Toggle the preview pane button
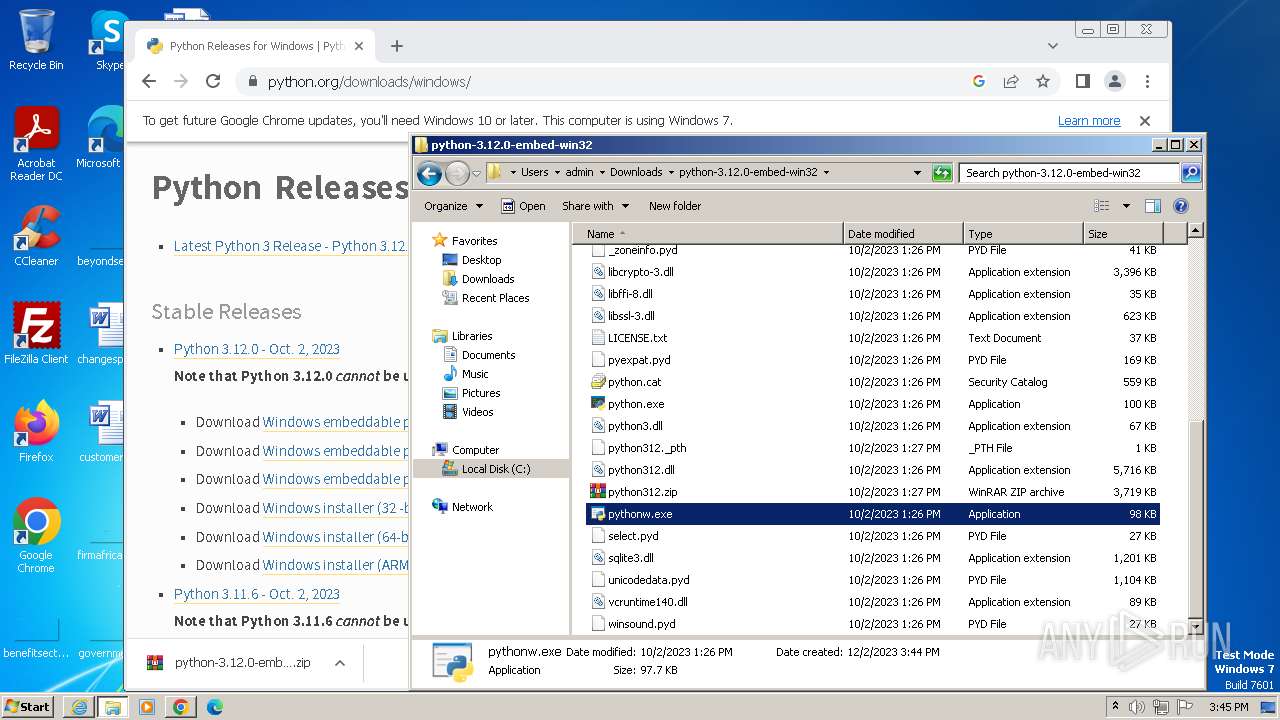 1153,206
